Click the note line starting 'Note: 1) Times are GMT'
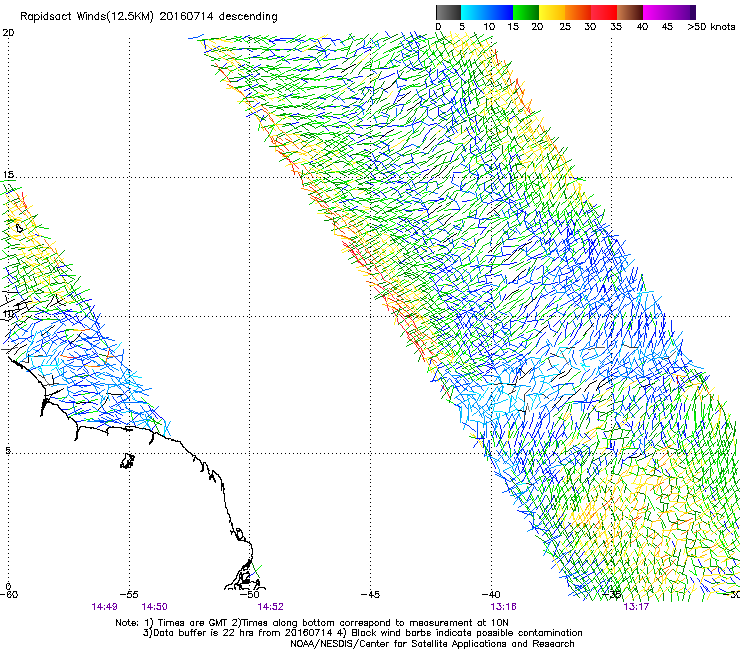Viewport: 740px width, 650px height. 312,623
